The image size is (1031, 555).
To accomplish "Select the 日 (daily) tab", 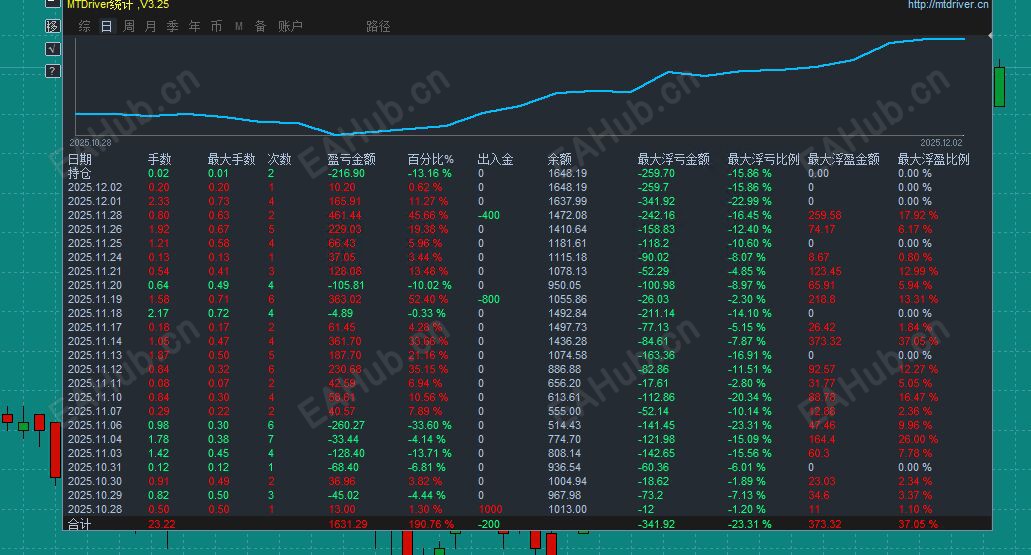I will coord(107,26).
